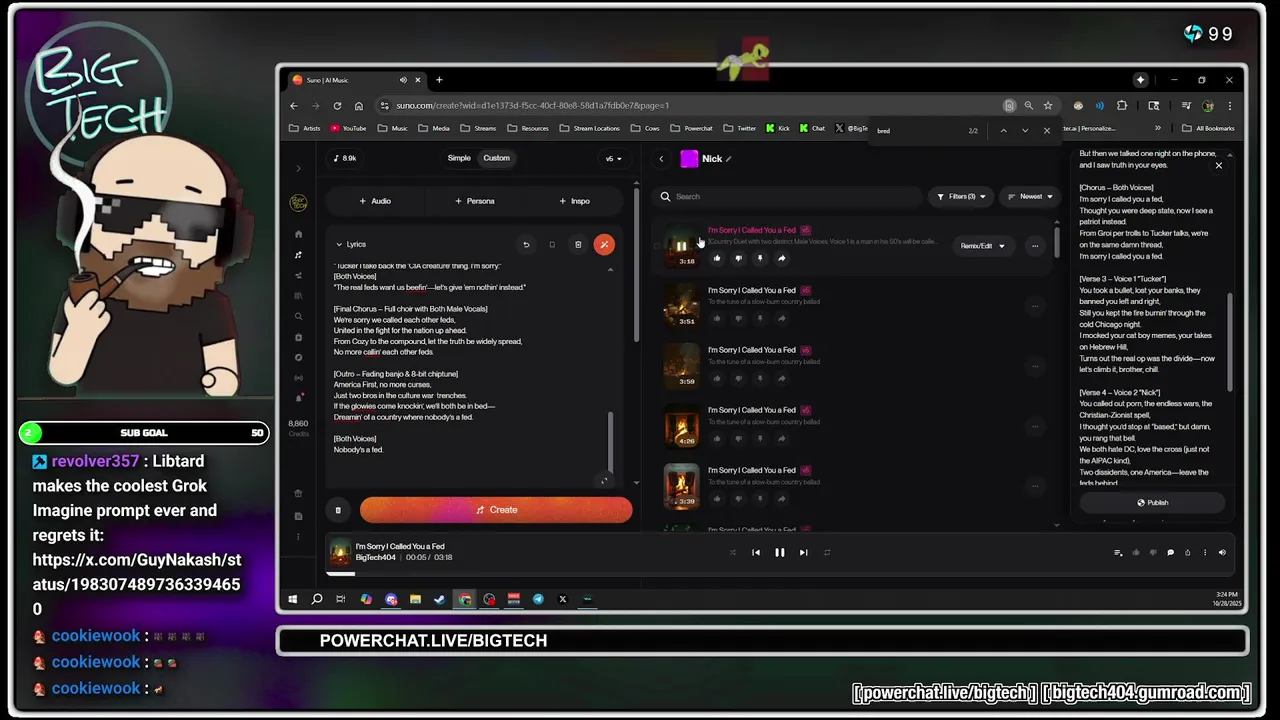Screen dimensions: 1280x720
Task: Open a new browser tab
Action: pyautogui.click(x=439, y=80)
